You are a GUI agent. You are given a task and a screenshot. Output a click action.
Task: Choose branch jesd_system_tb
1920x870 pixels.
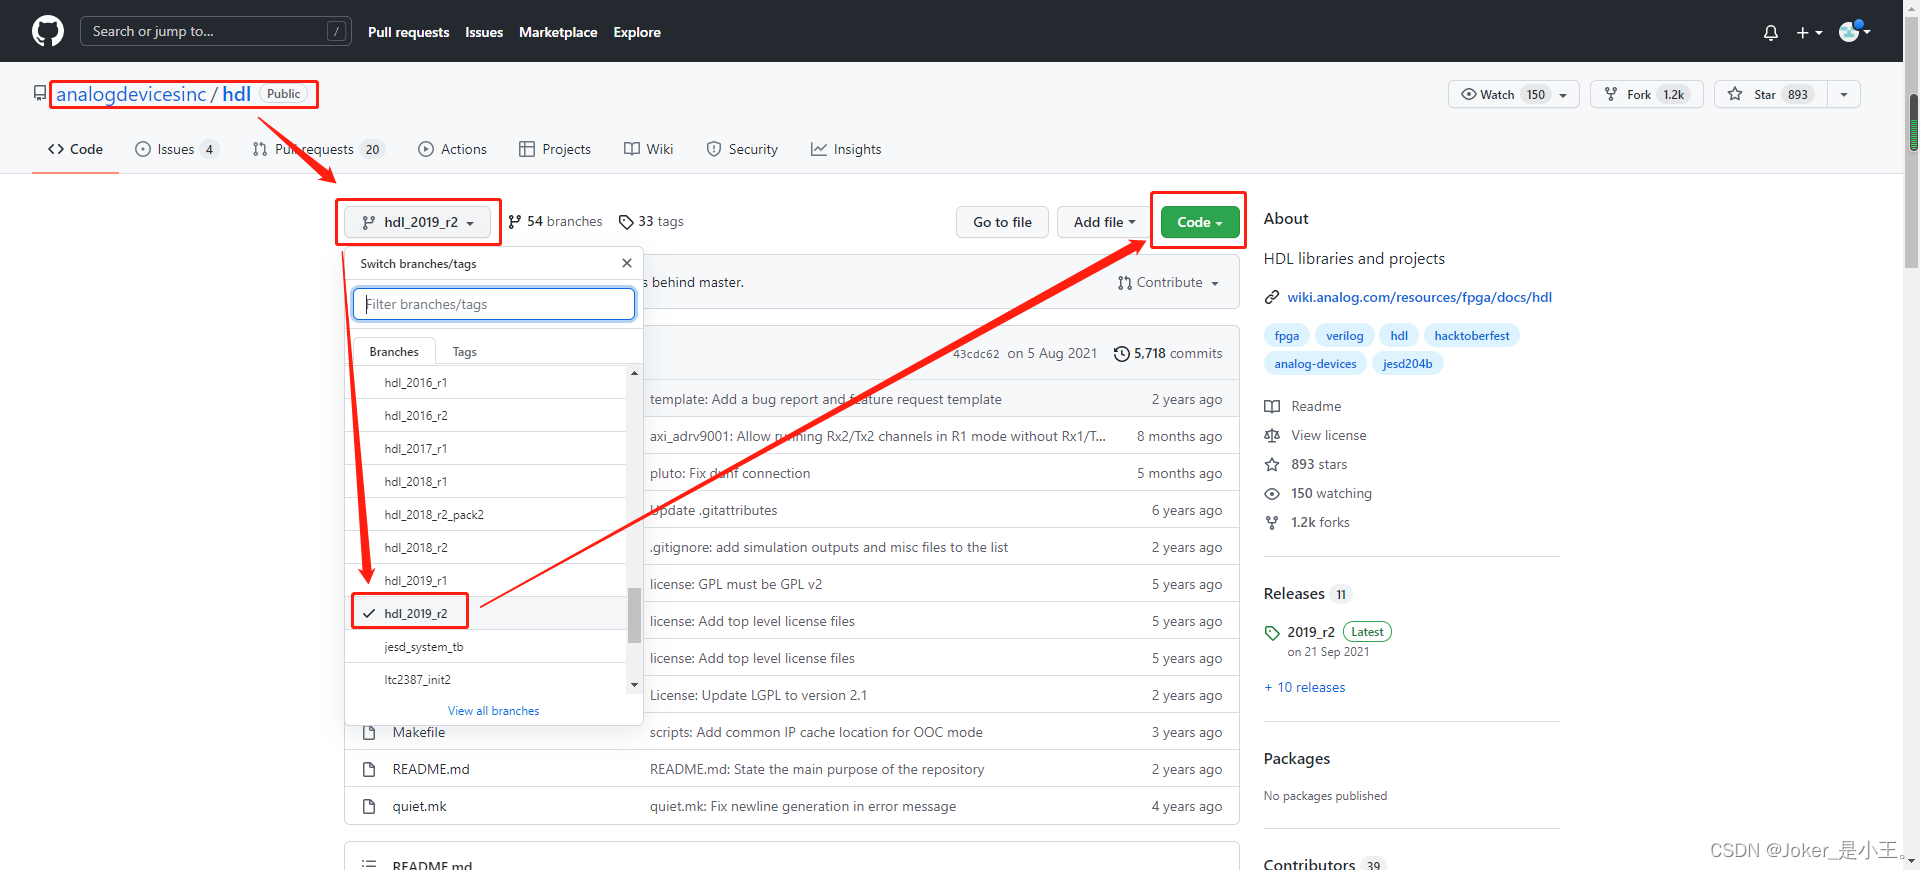pos(486,647)
